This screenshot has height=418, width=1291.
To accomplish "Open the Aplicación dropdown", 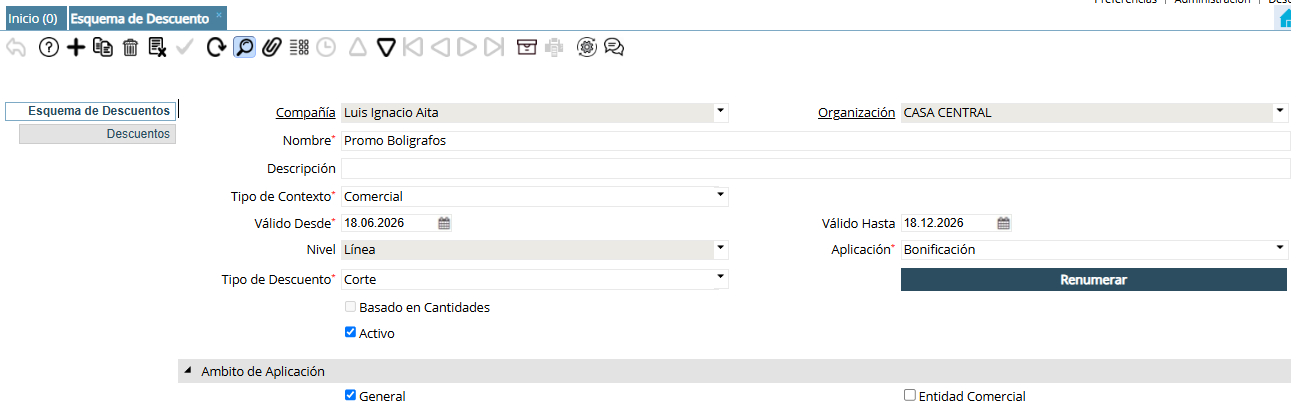I will click(1279, 249).
